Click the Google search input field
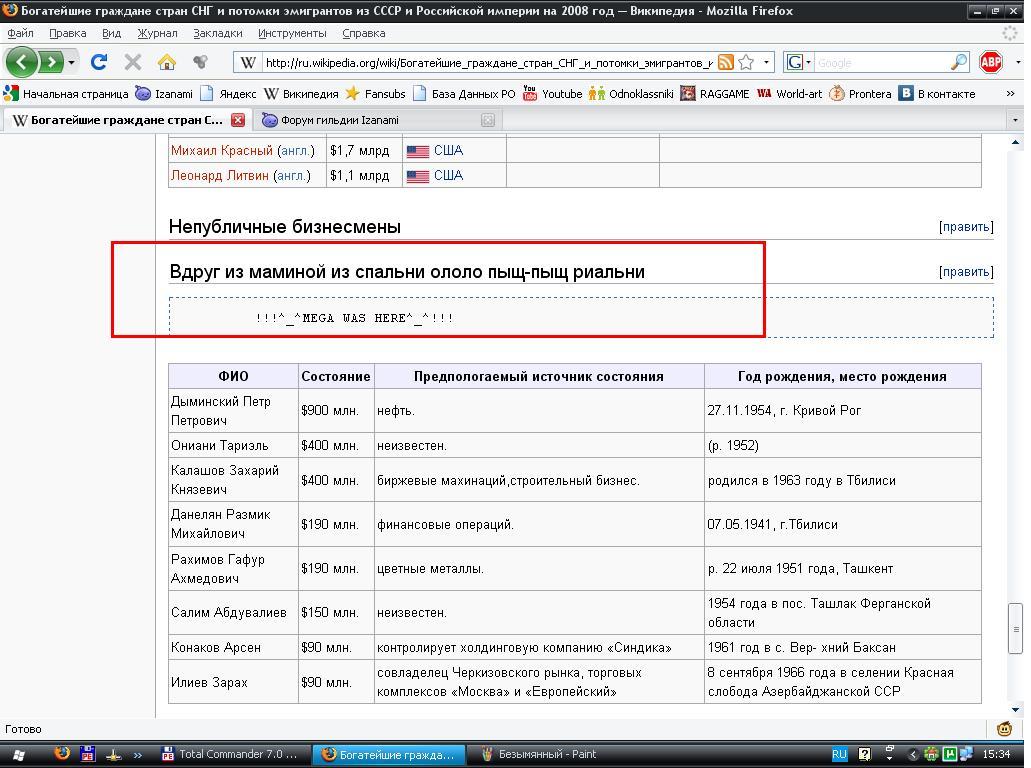Viewport: 1031px width, 768px height. [x=880, y=62]
